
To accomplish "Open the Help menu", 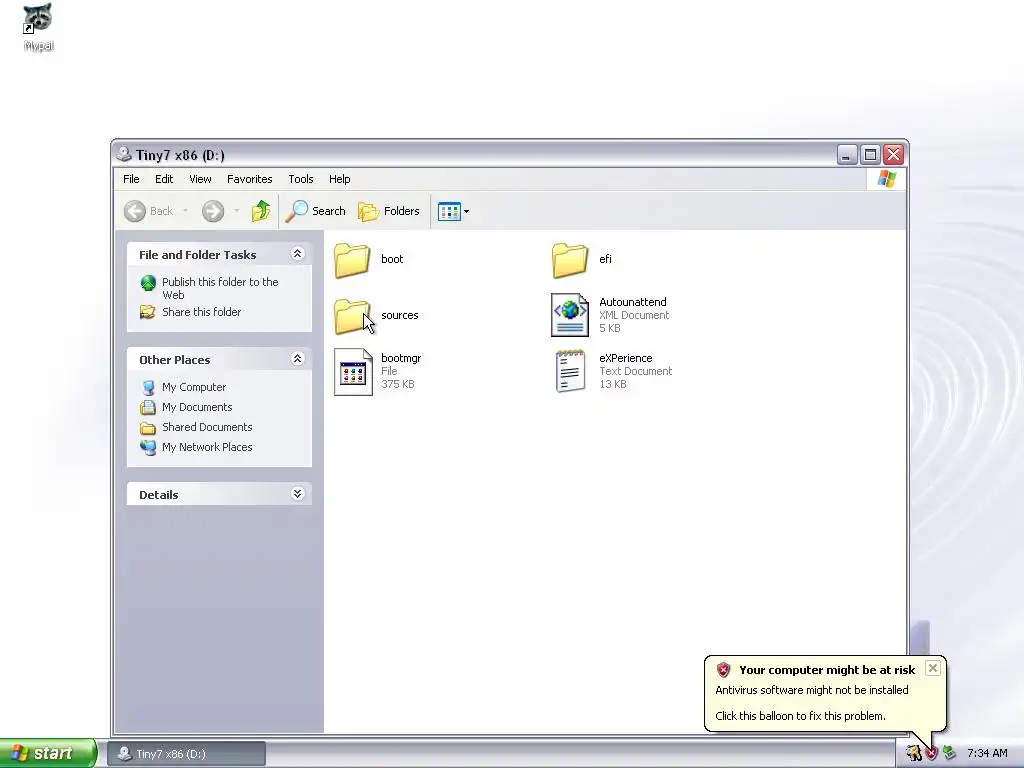I will pos(340,179).
